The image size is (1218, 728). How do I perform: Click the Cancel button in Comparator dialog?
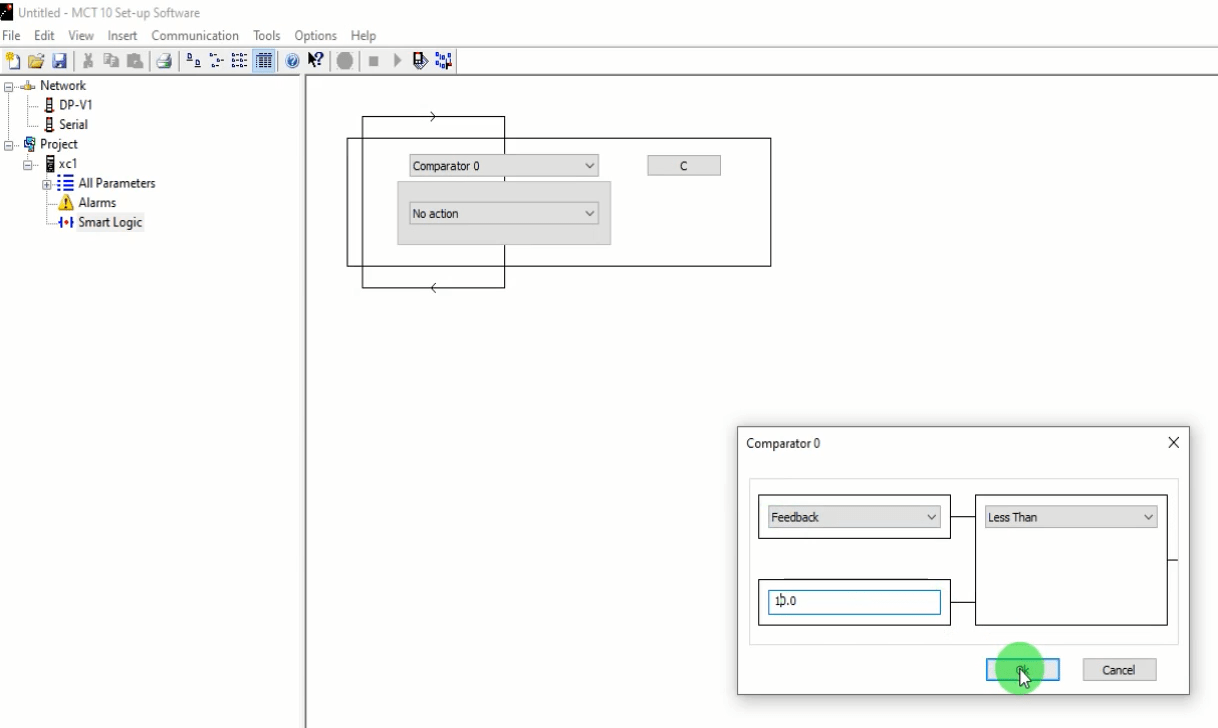tap(1119, 670)
